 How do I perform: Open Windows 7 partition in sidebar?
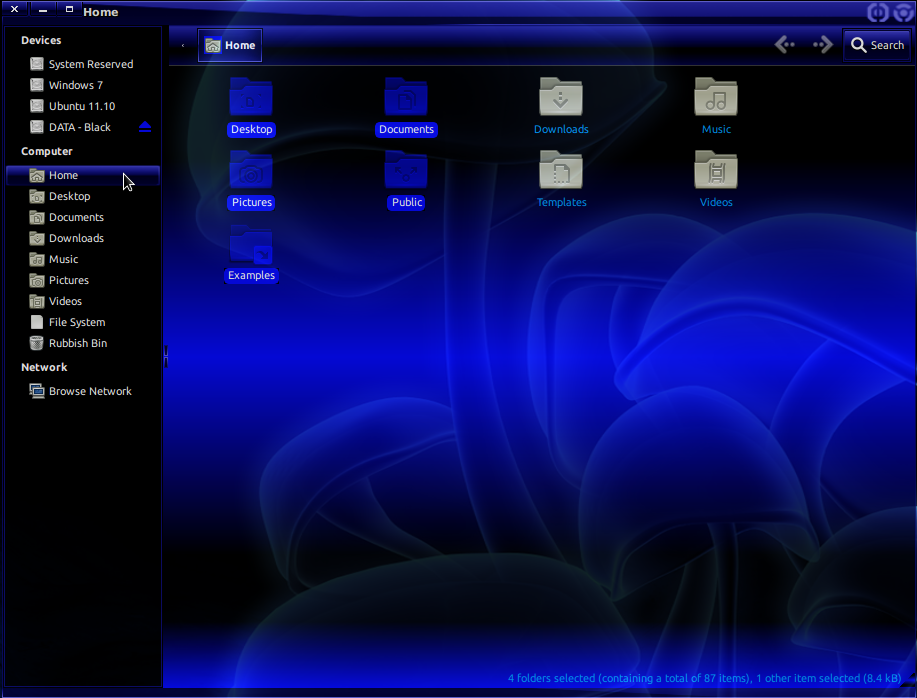pos(82,85)
